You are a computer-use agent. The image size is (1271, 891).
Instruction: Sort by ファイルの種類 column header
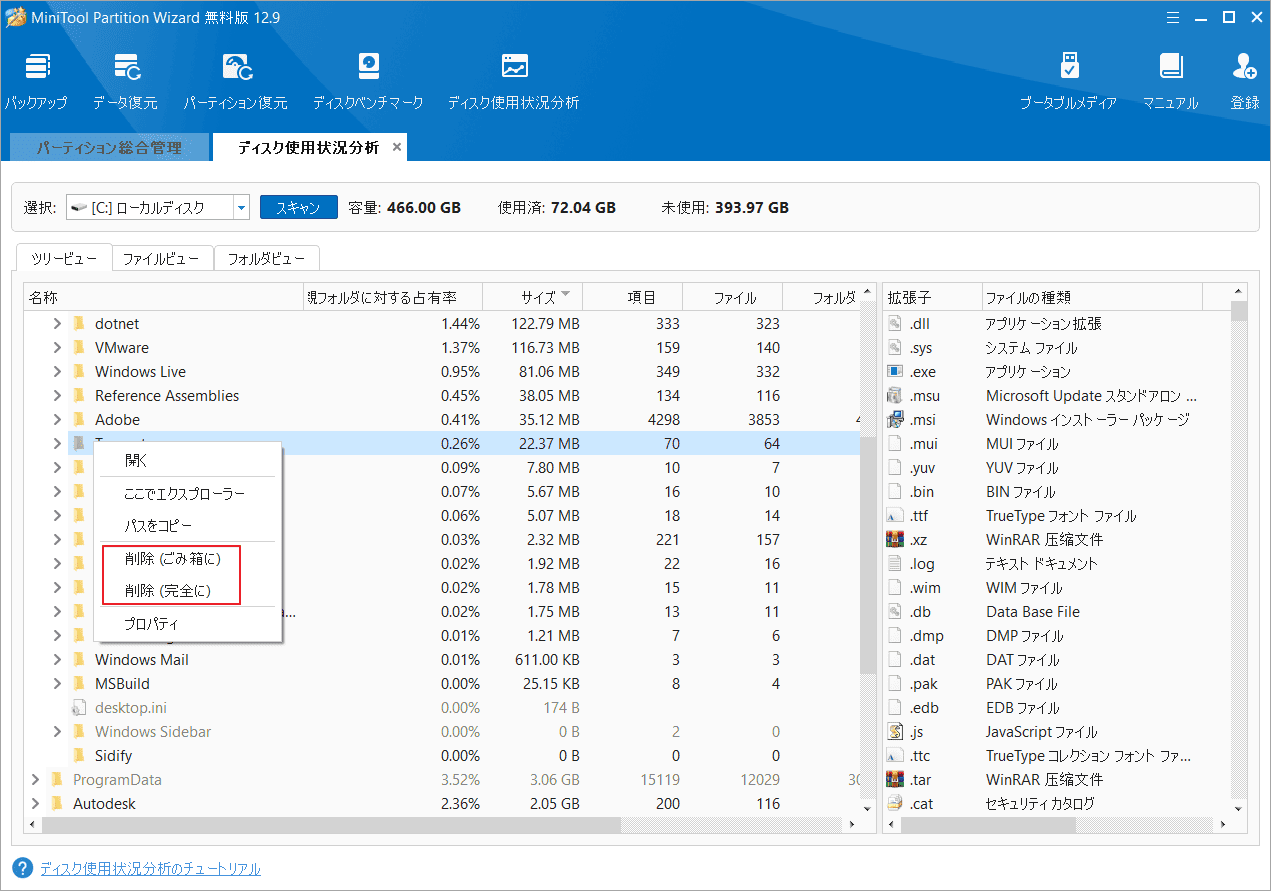tap(1092, 297)
